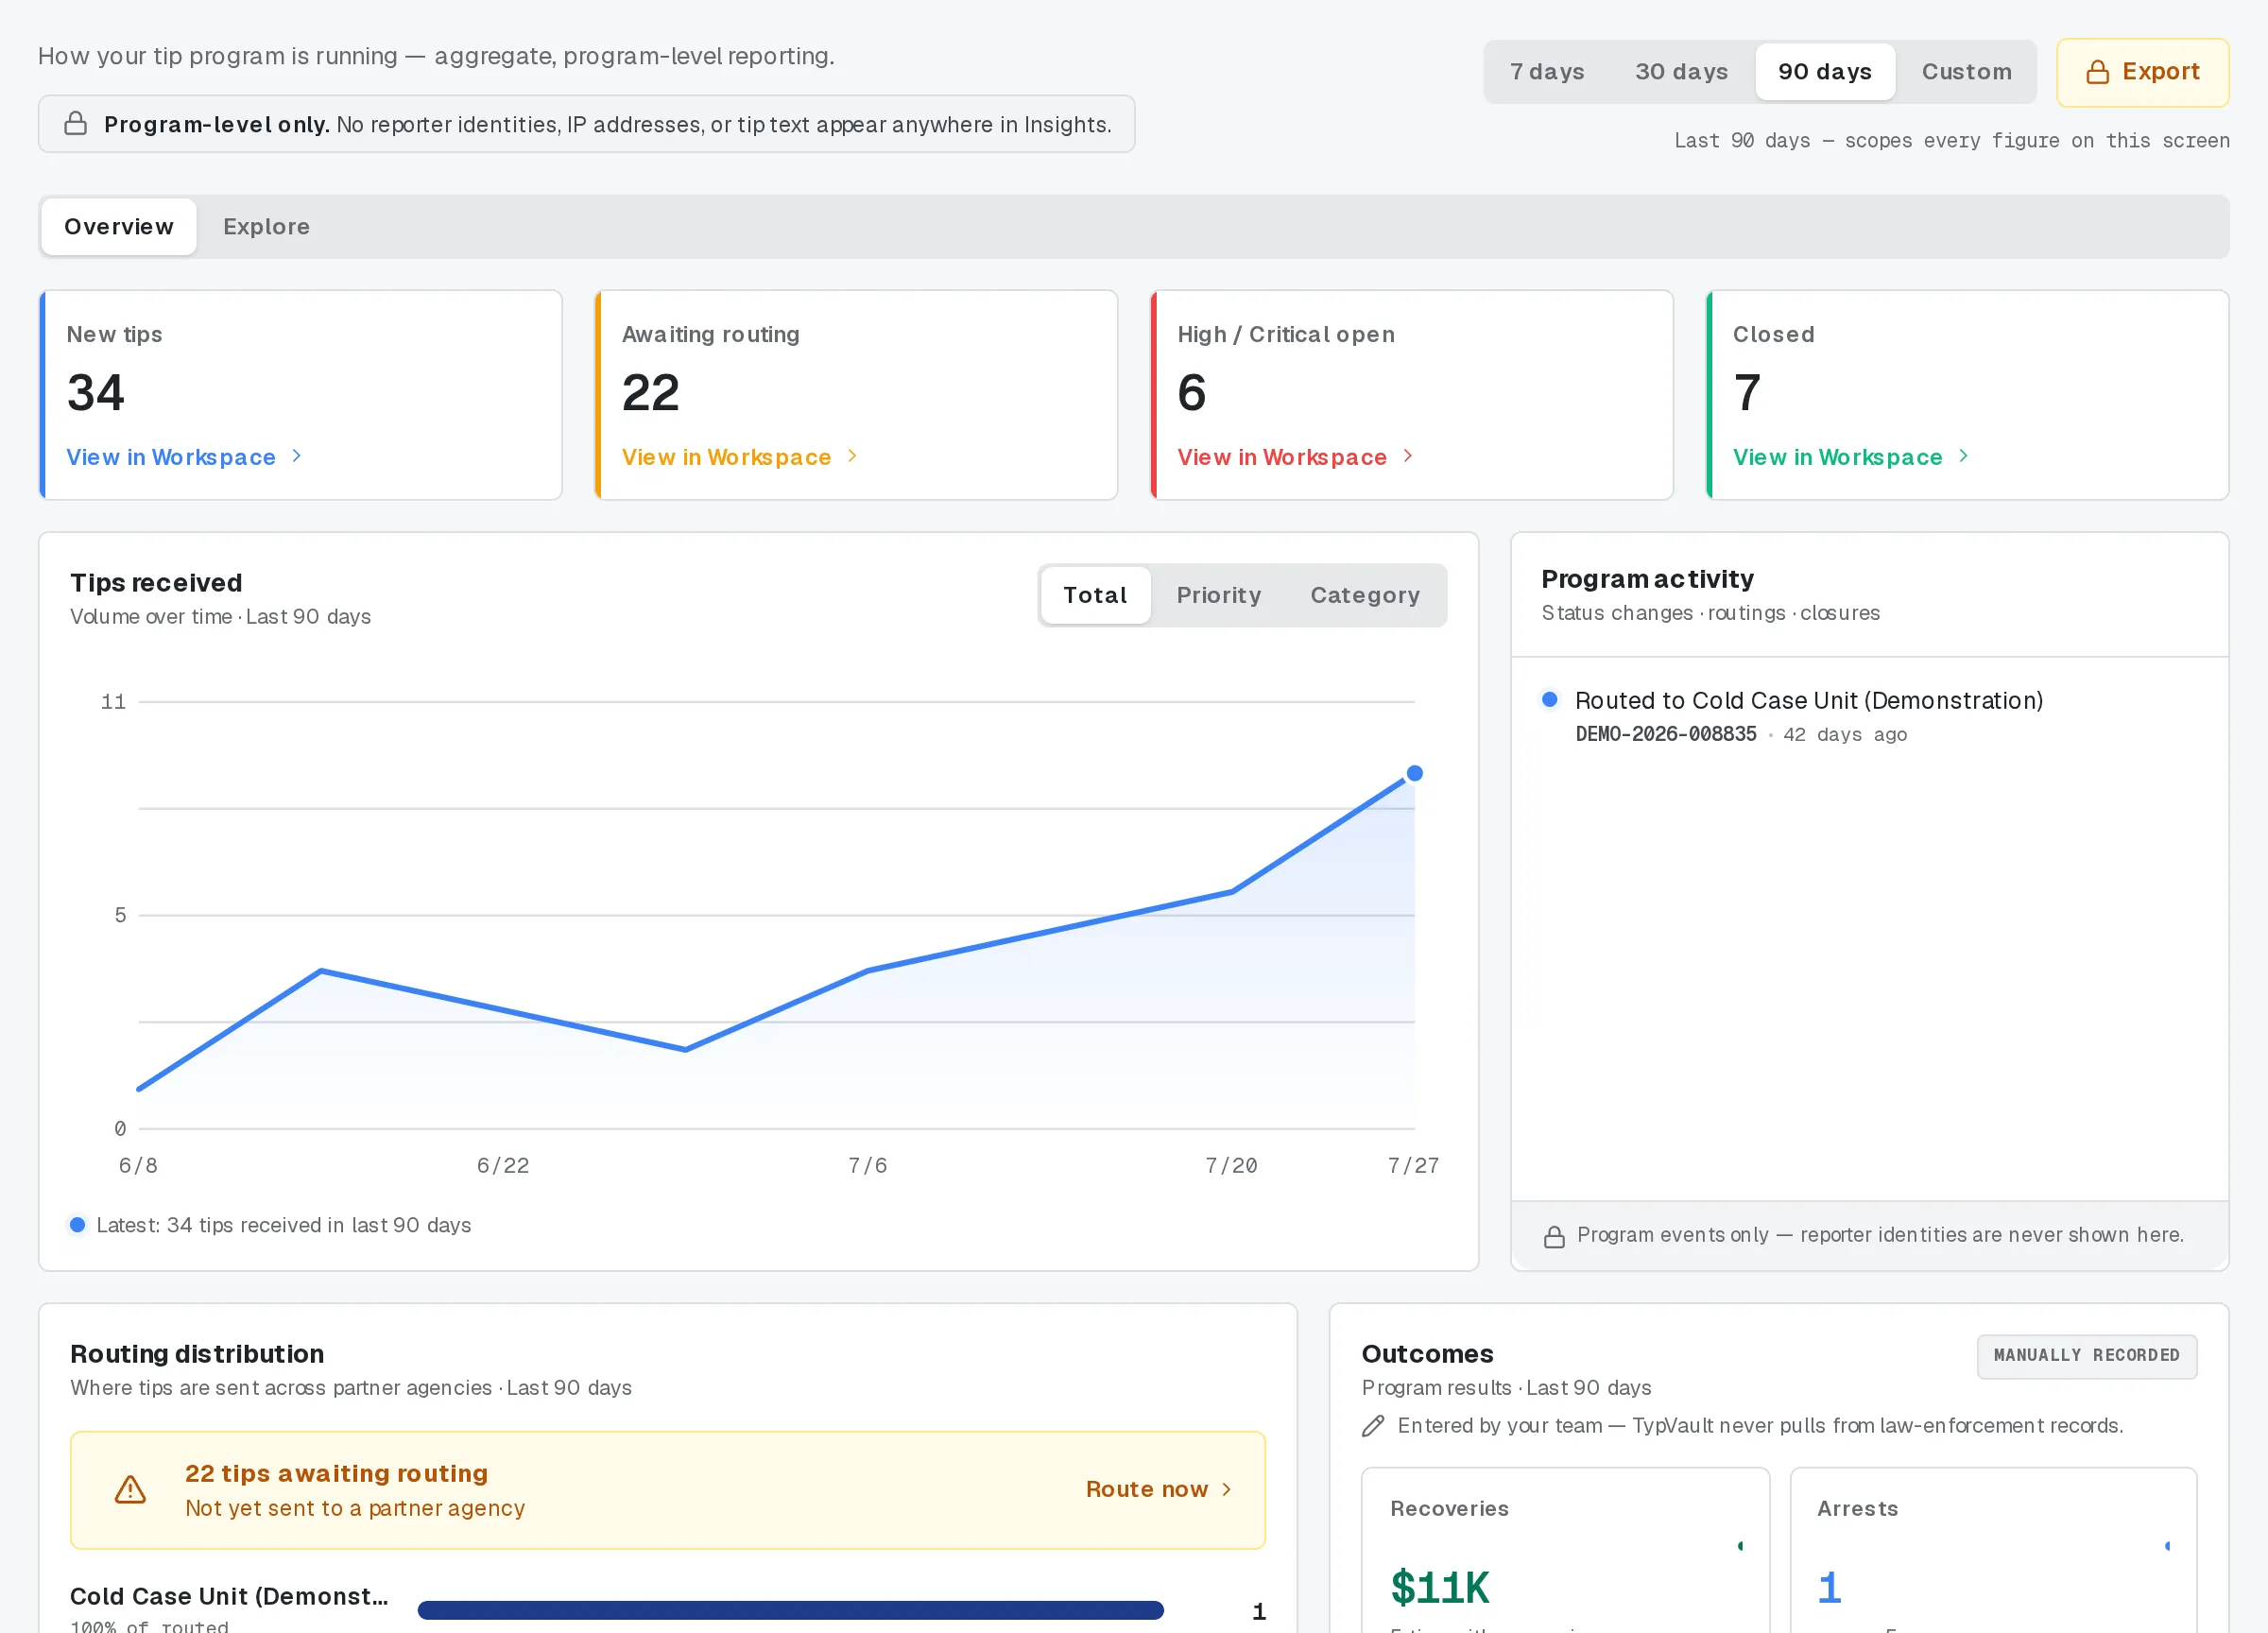Click the Closed count 7
Screen dimensions: 2268x1633
[x=1747, y=392]
